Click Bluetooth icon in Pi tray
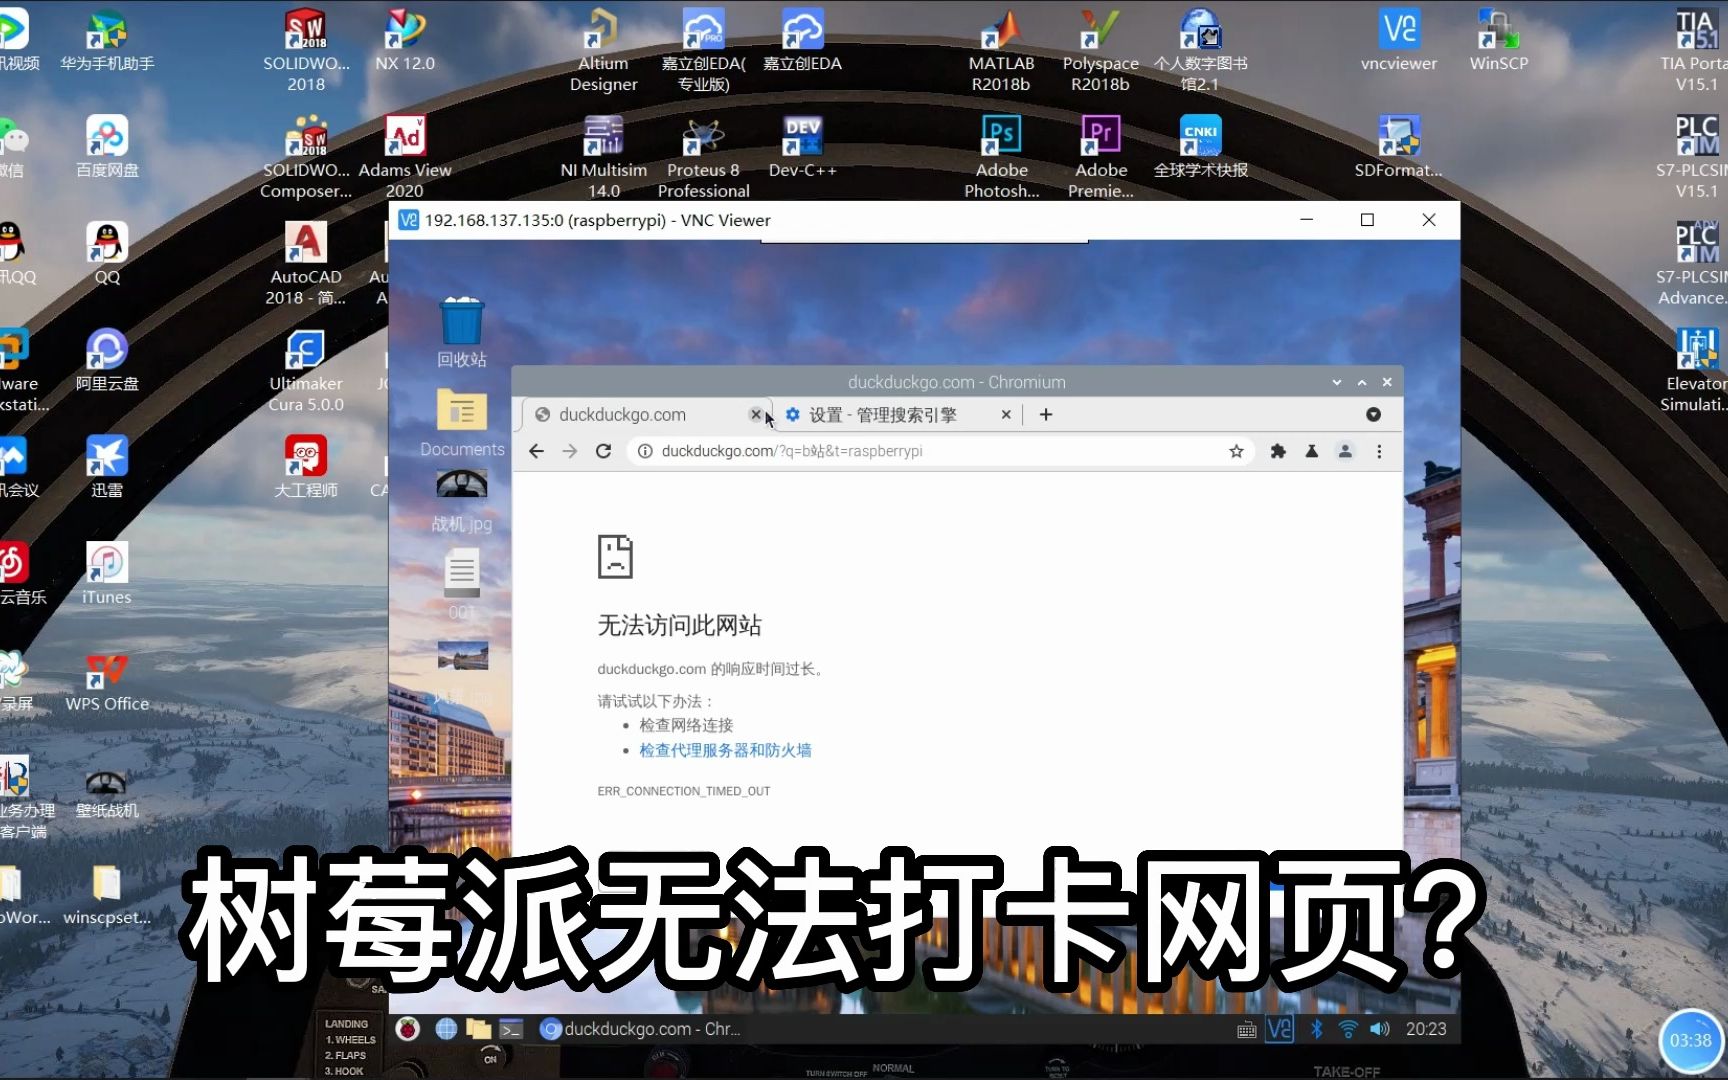Viewport: 1728px width, 1080px height. click(x=1317, y=1029)
